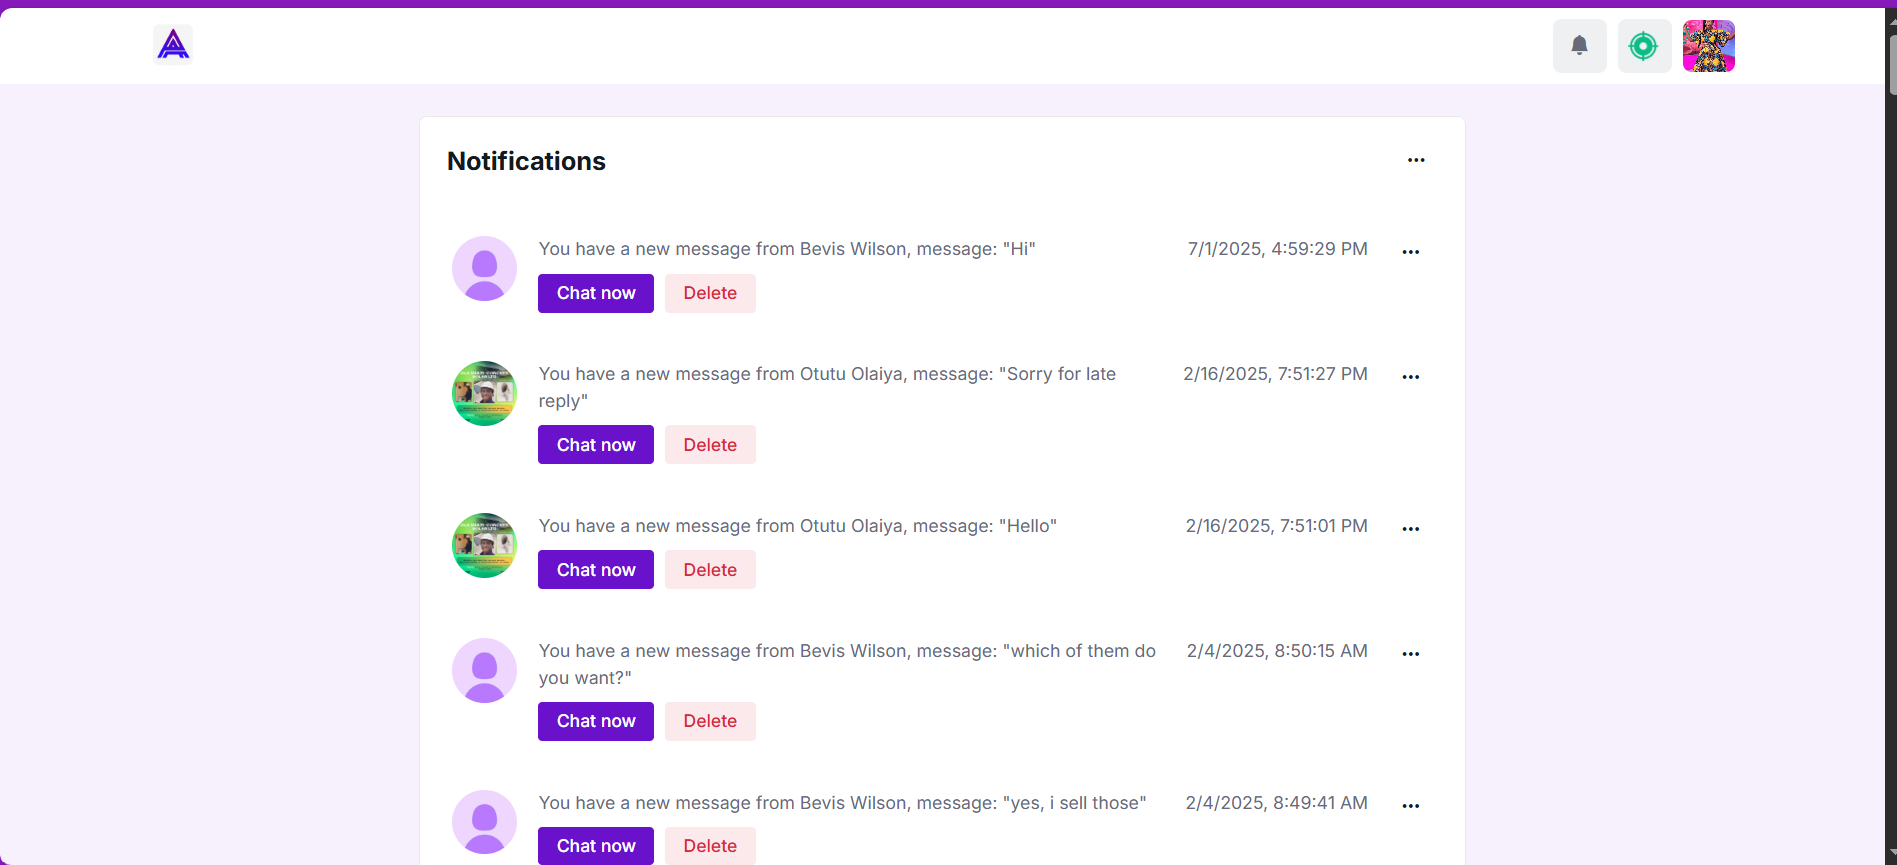Delete the "yes, i sell those" notification
Image resolution: width=1897 pixels, height=865 pixels.
coord(710,846)
